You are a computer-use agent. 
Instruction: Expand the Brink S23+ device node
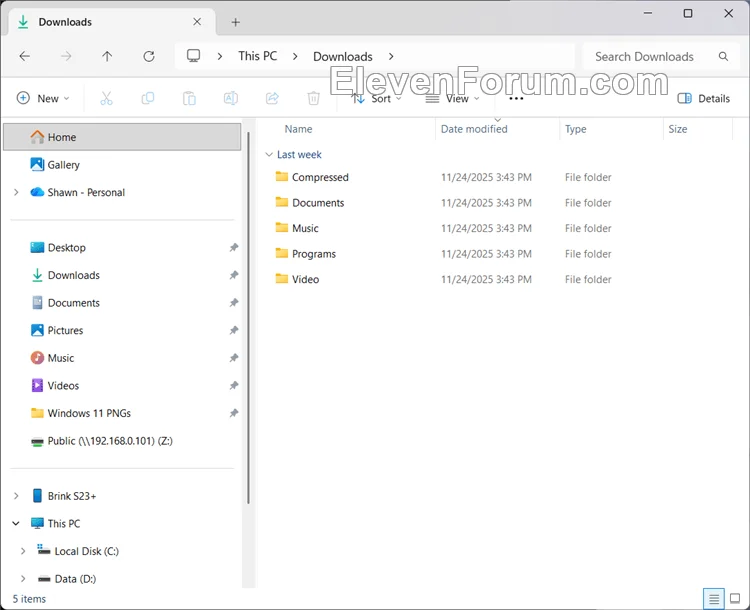pyautogui.click(x=16, y=496)
